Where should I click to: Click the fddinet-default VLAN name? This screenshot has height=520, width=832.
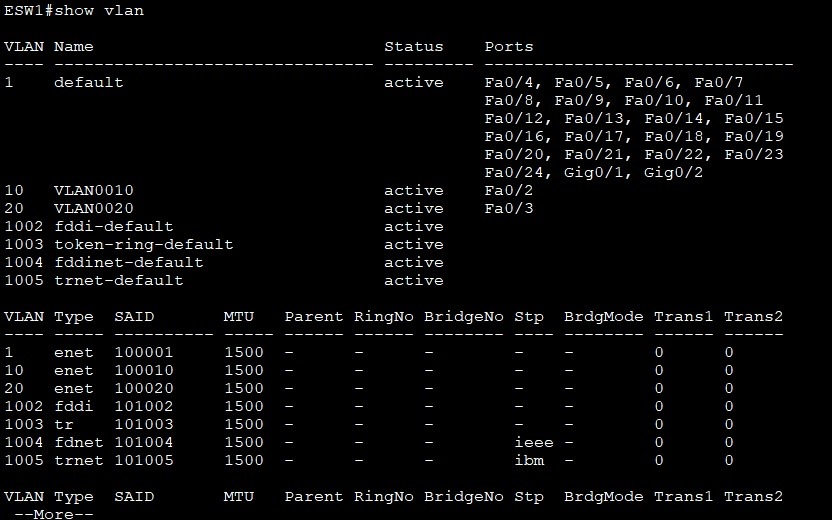[128, 262]
